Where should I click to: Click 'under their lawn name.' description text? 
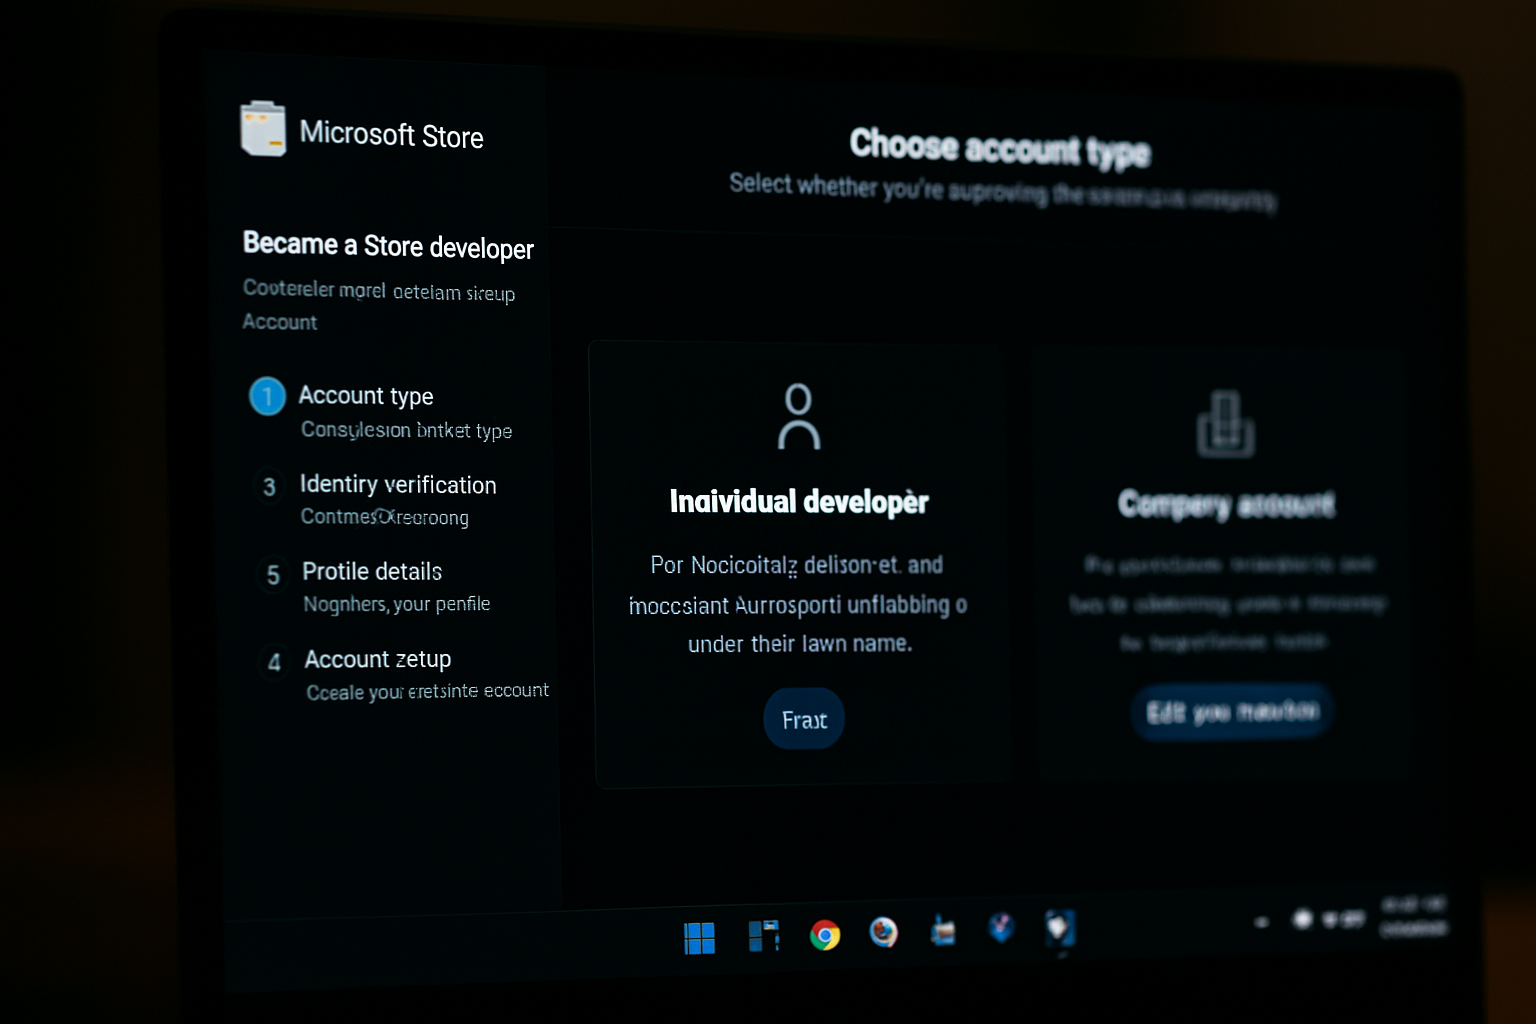coord(800,644)
